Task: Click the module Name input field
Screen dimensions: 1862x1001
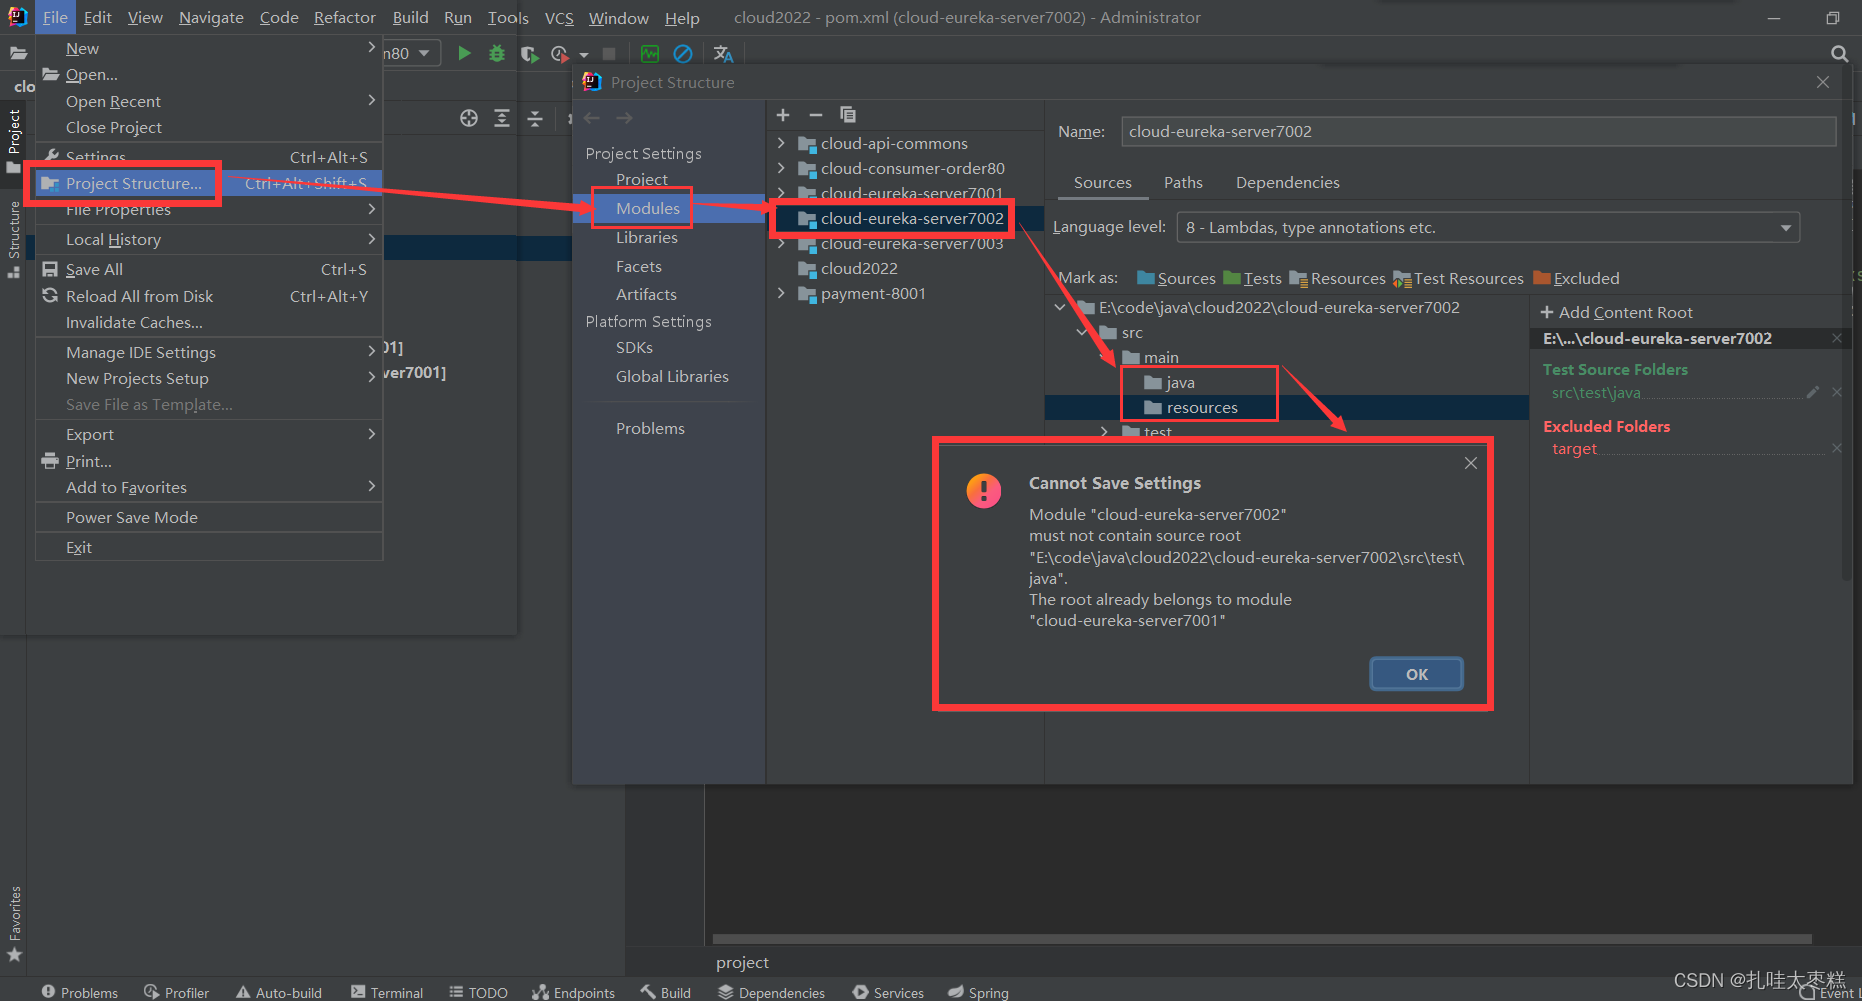Action: (x=1479, y=131)
